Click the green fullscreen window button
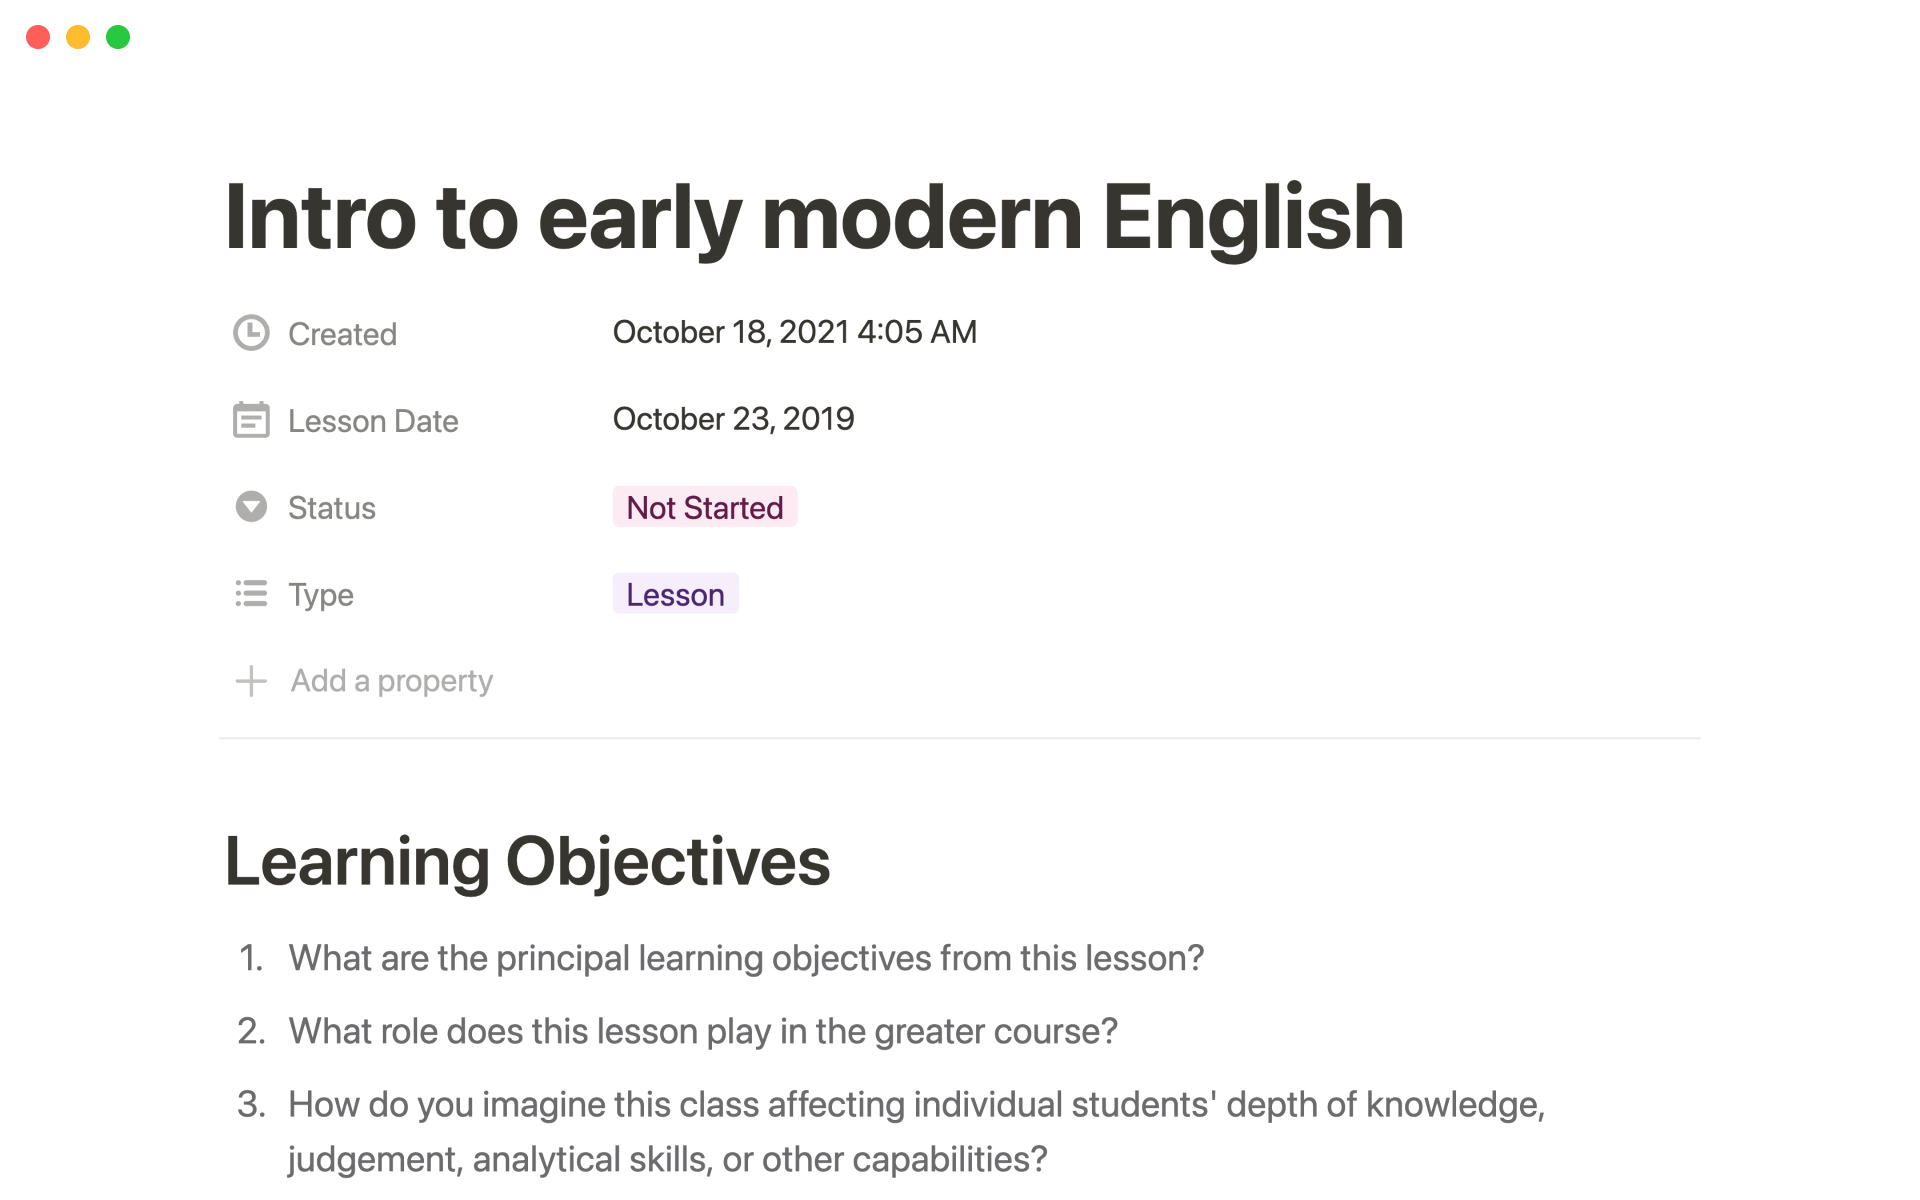1920x1200 pixels. pyautogui.click(x=118, y=37)
